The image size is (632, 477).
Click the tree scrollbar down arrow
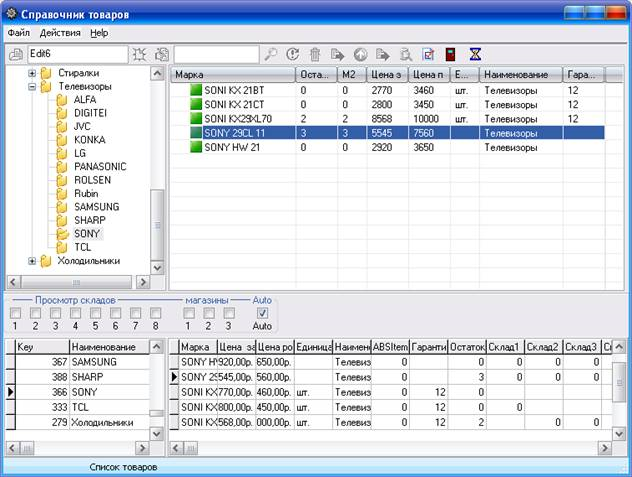point(157,268)
